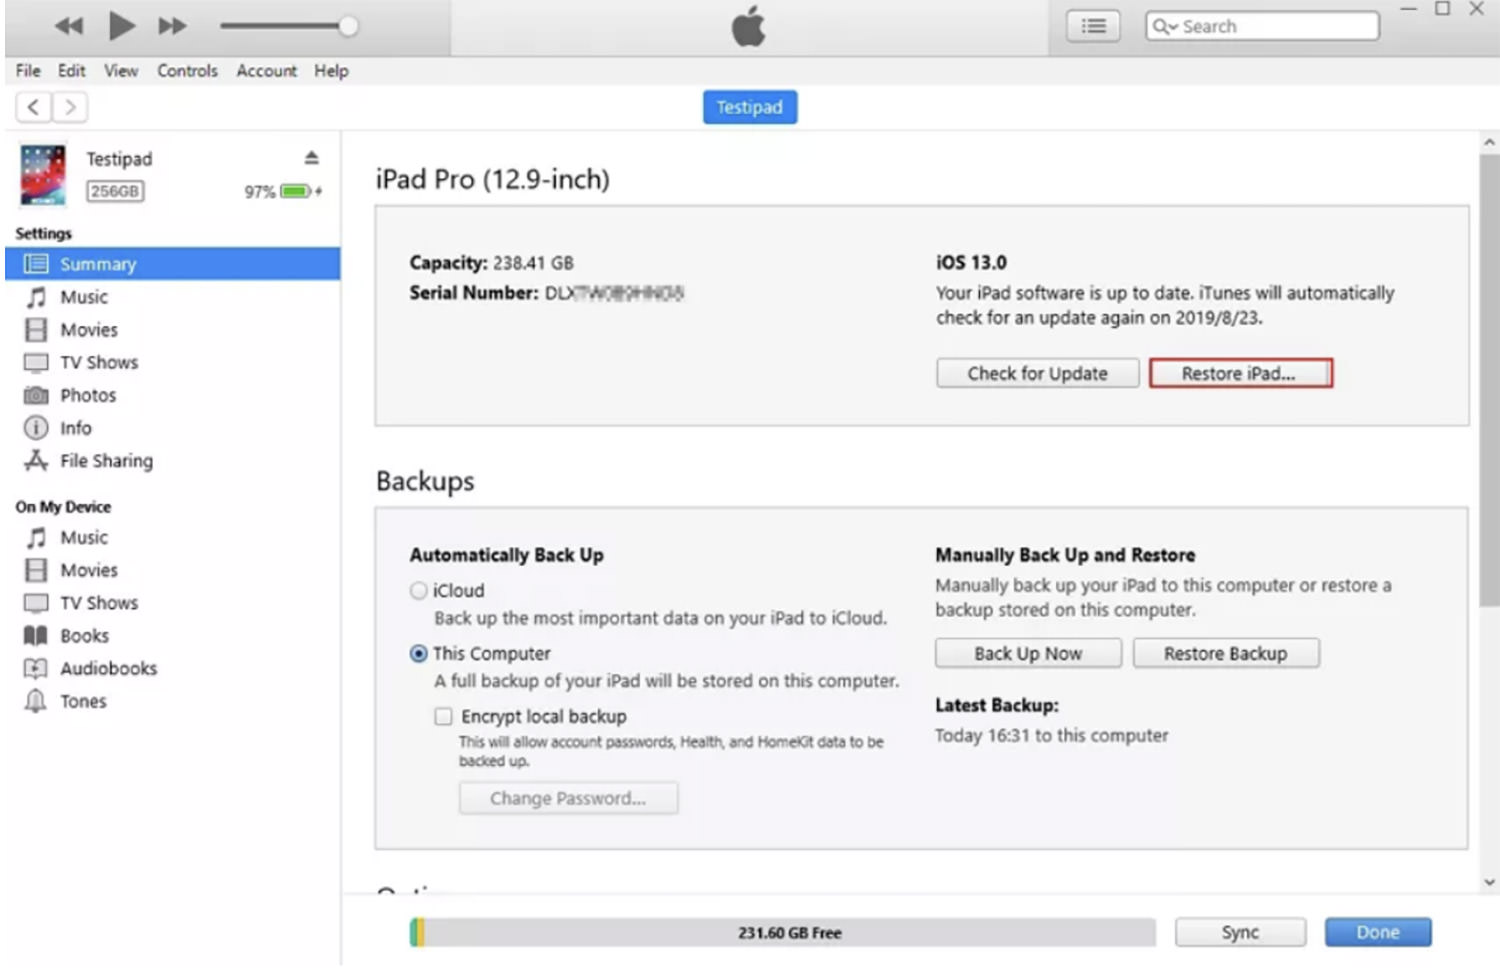The height and width of the screenshot is (968, 1500).
Task: Click Check for Update button
Action: 1037,373
